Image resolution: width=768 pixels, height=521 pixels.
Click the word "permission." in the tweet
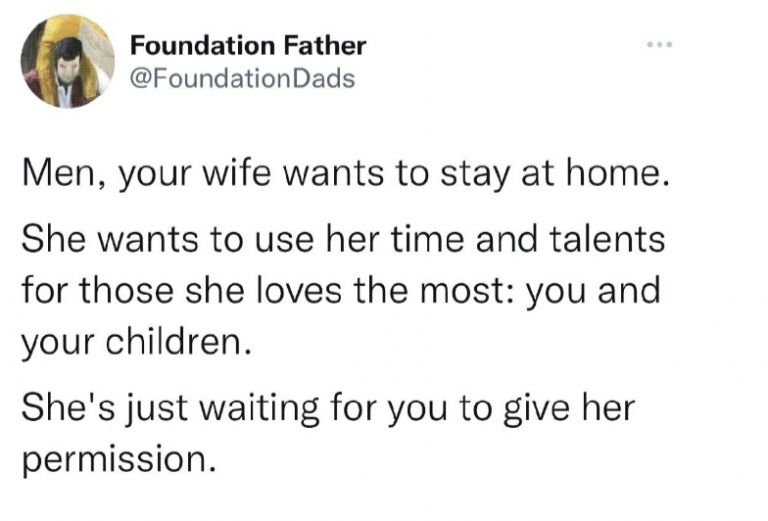(x=118, y=460)
